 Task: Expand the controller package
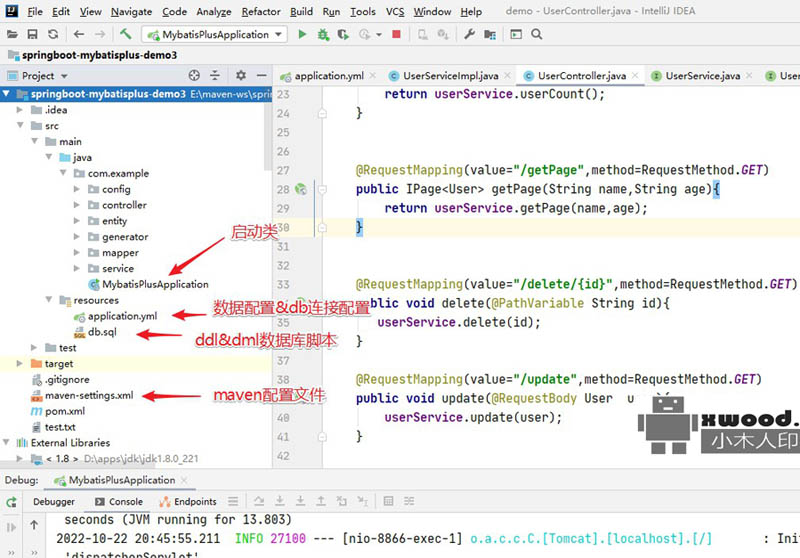pyautogui.click(x=77, y=205)
